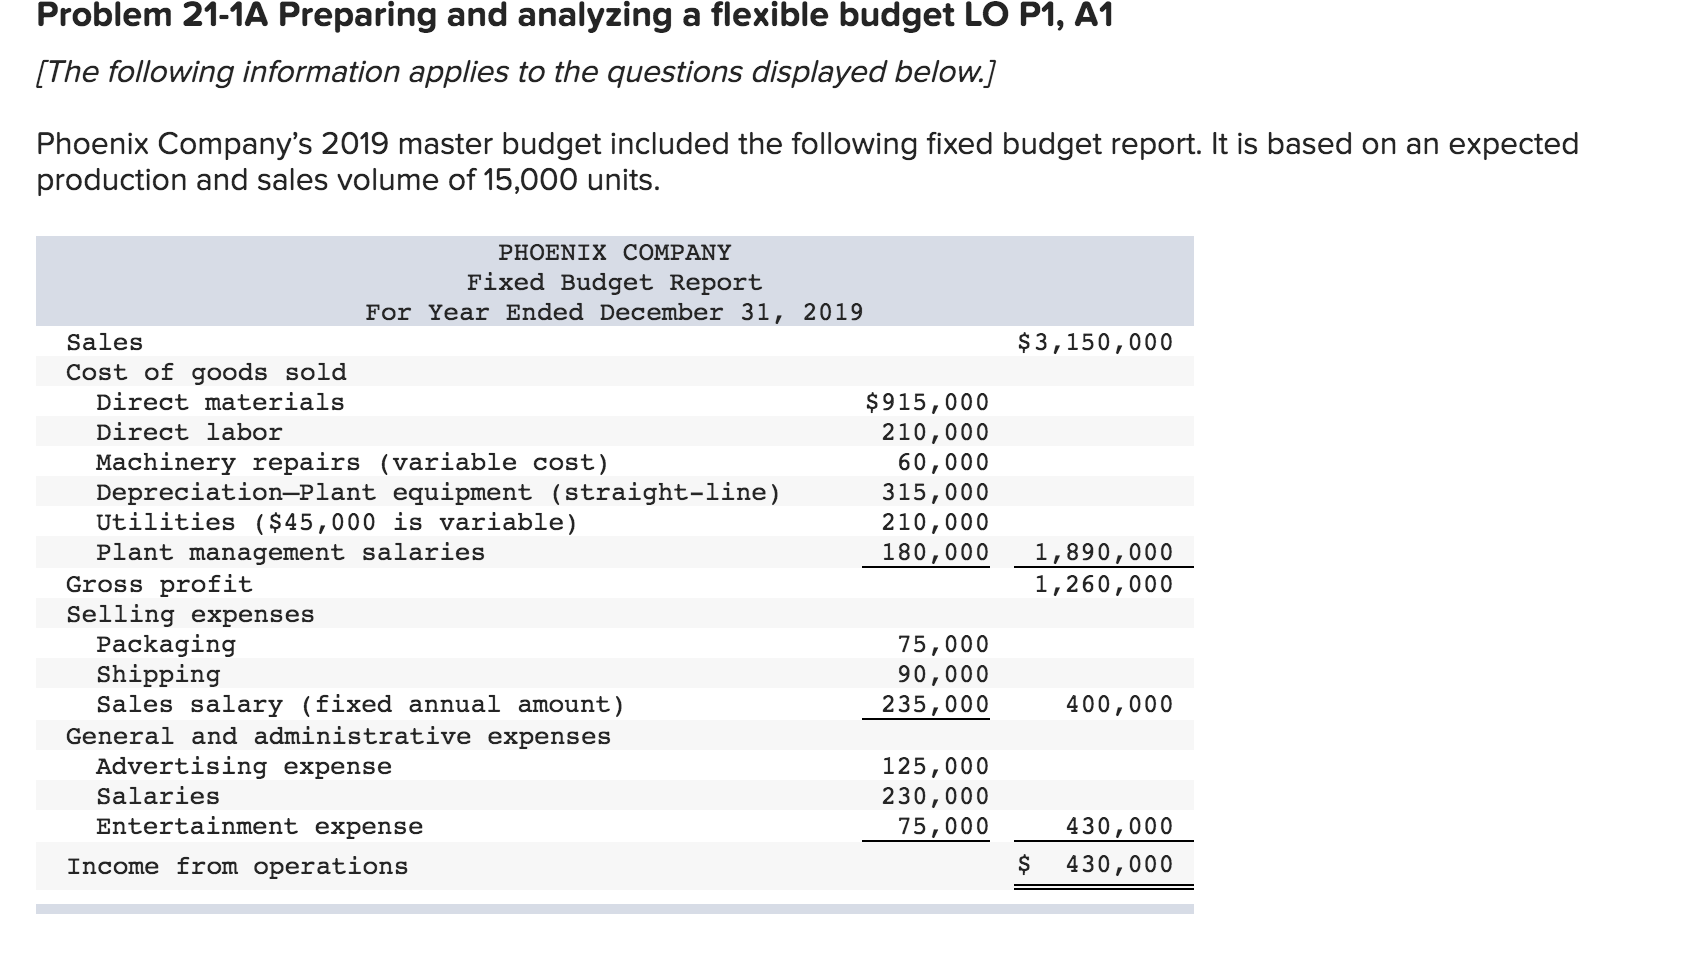Select 'Utilities ($45,000 is variable)' label

[x=337, y=523]
